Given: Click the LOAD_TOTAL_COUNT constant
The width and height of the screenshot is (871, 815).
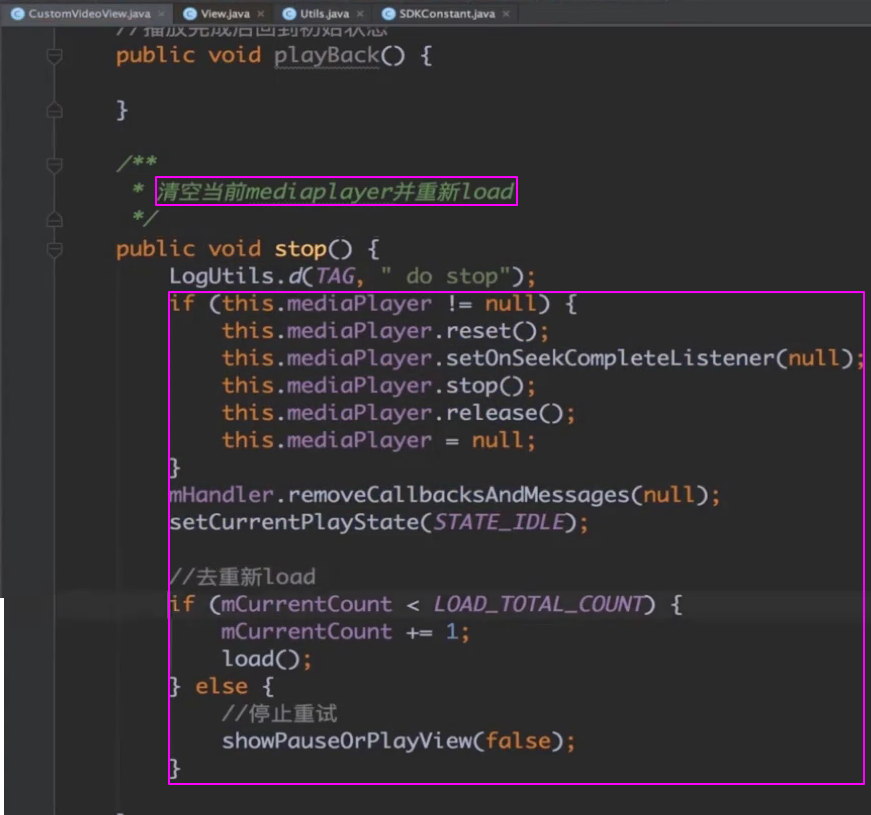Looking at the screenshot, I should tap(538, 604).
